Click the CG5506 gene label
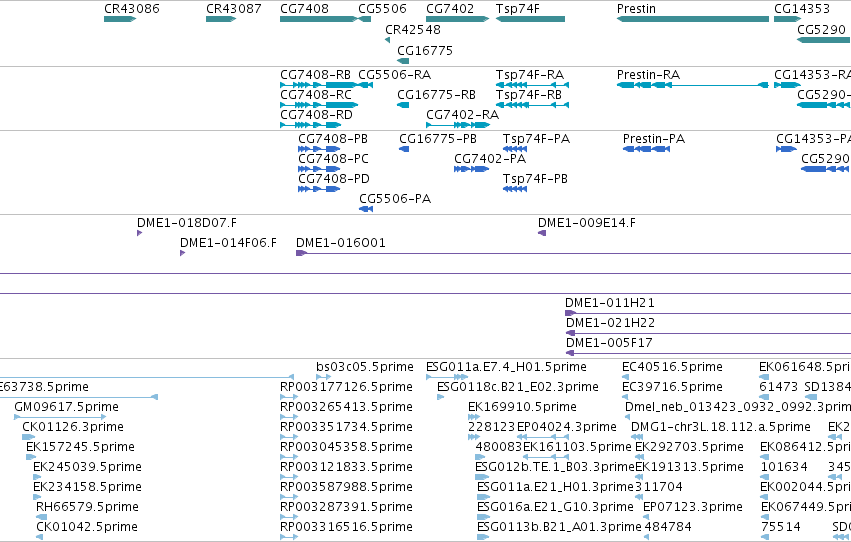Image resolution: width=851 pixels, height=542 pixels. [382, 9]
